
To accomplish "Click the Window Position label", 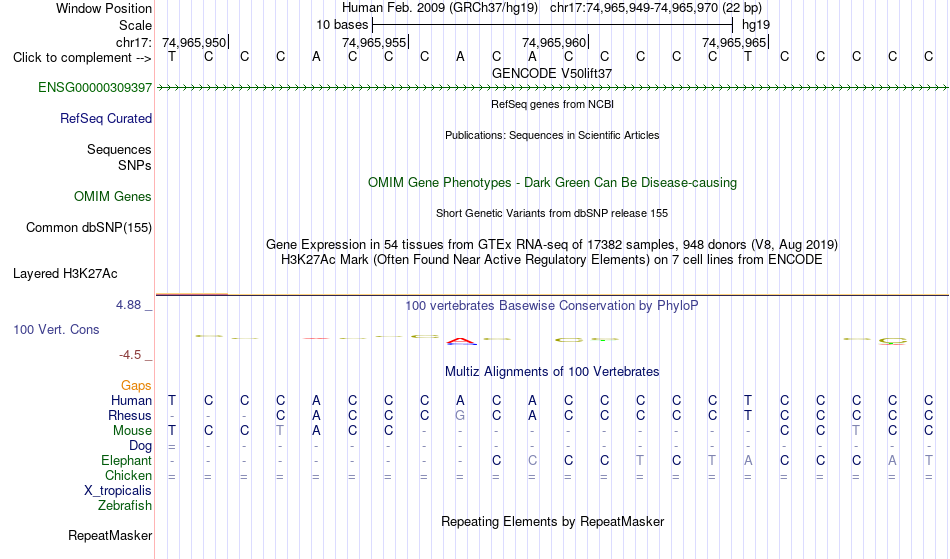I will tap(104, 8).
